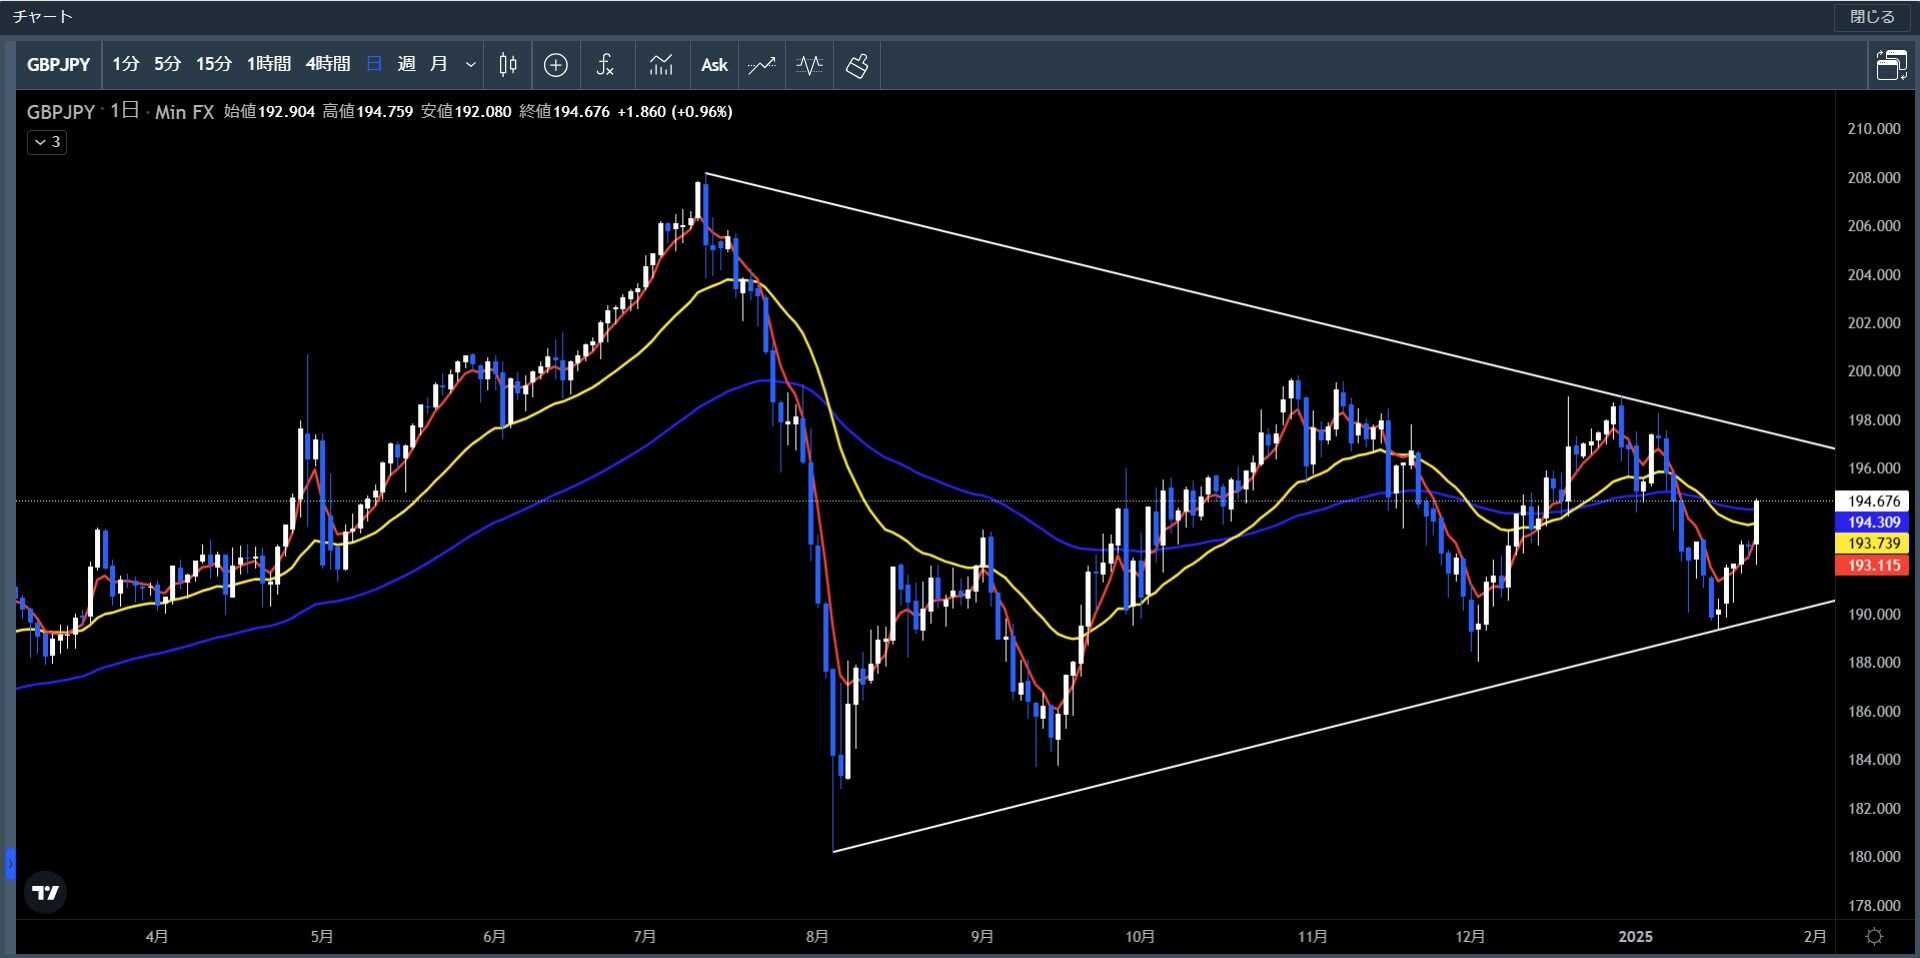
Task: Click the layout windows icon at top right
Action: [1891, 65]
